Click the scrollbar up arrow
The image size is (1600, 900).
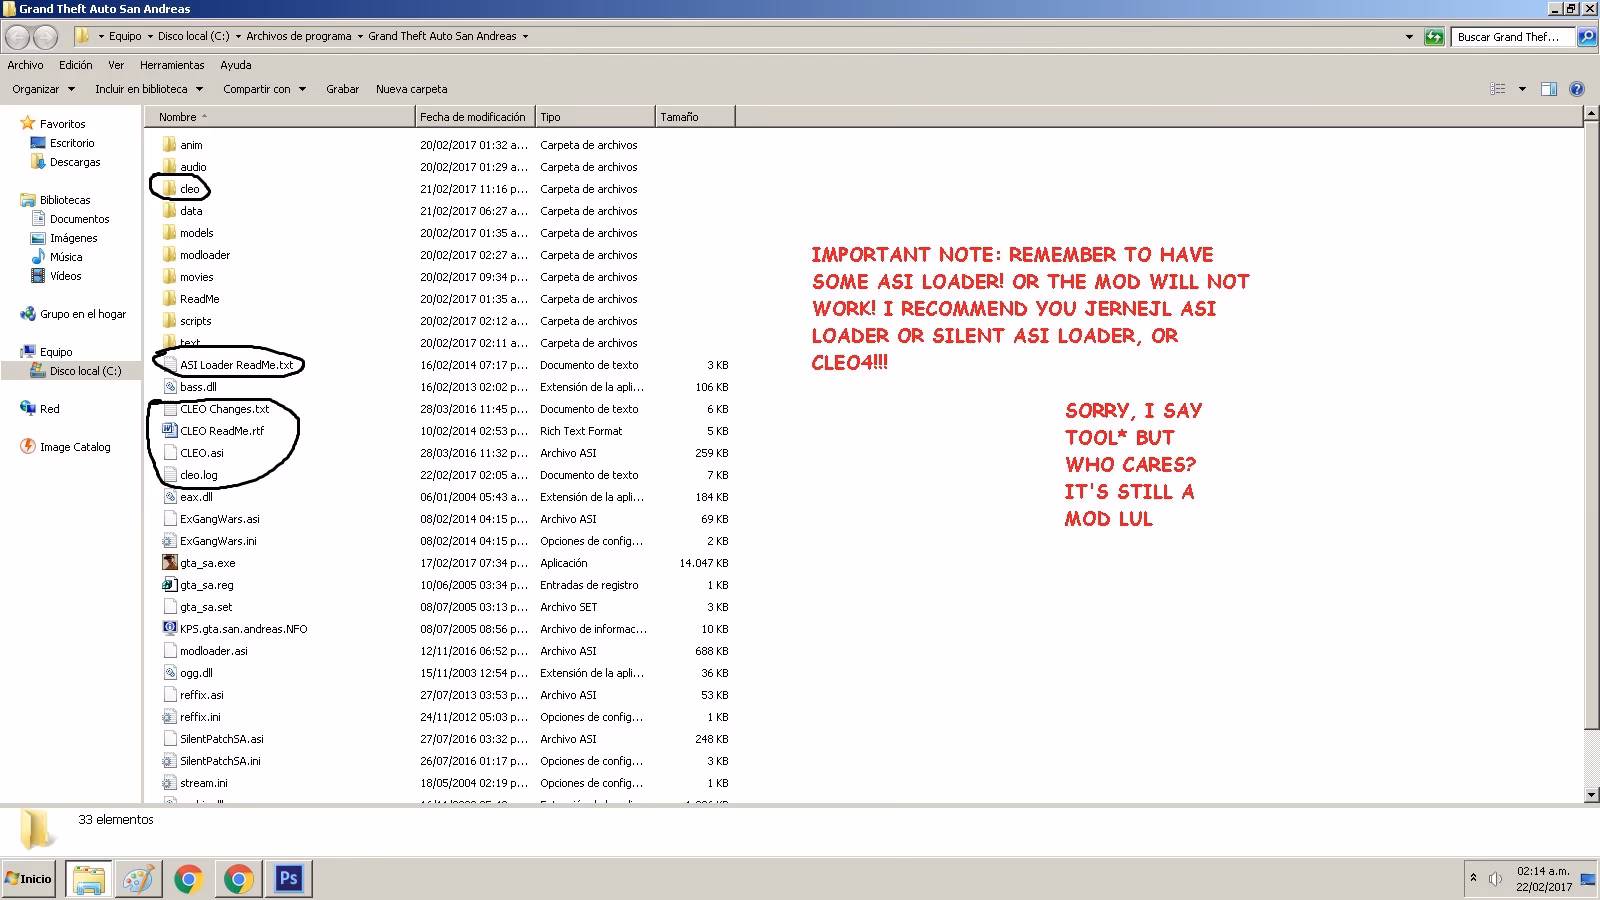1591,115
